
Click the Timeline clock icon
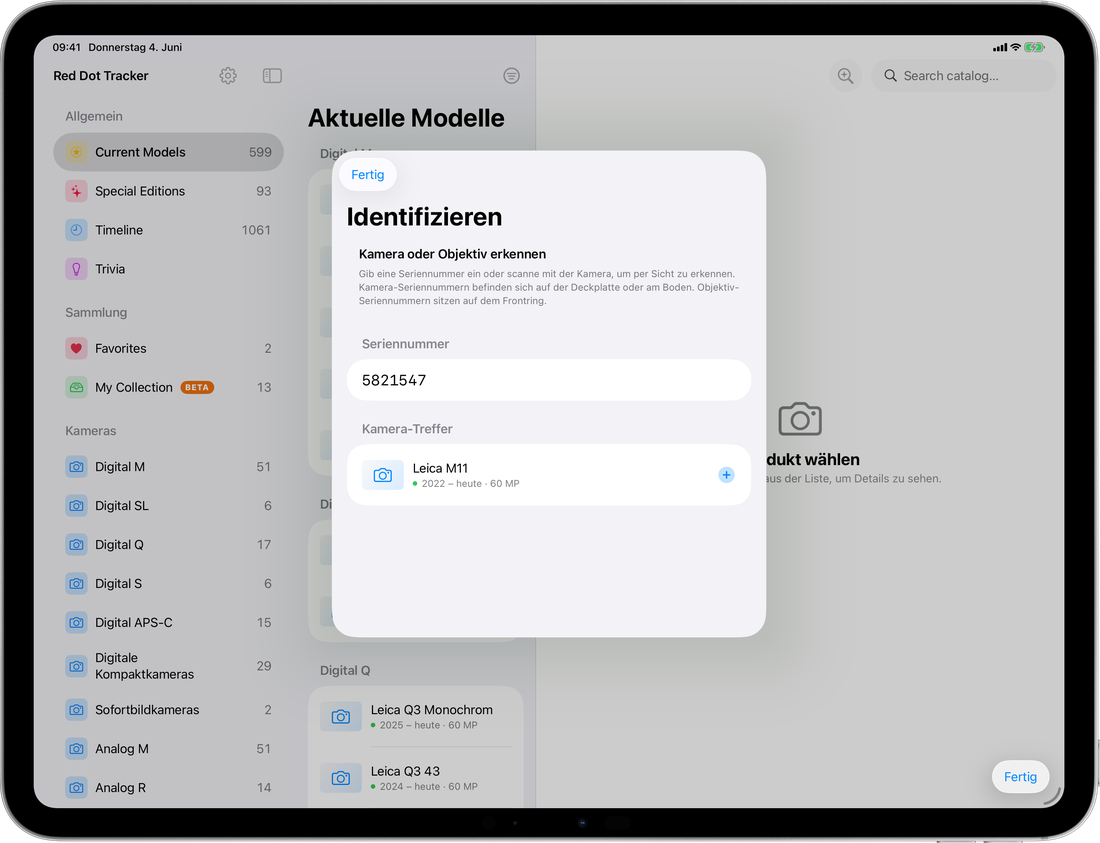[76, 230]
